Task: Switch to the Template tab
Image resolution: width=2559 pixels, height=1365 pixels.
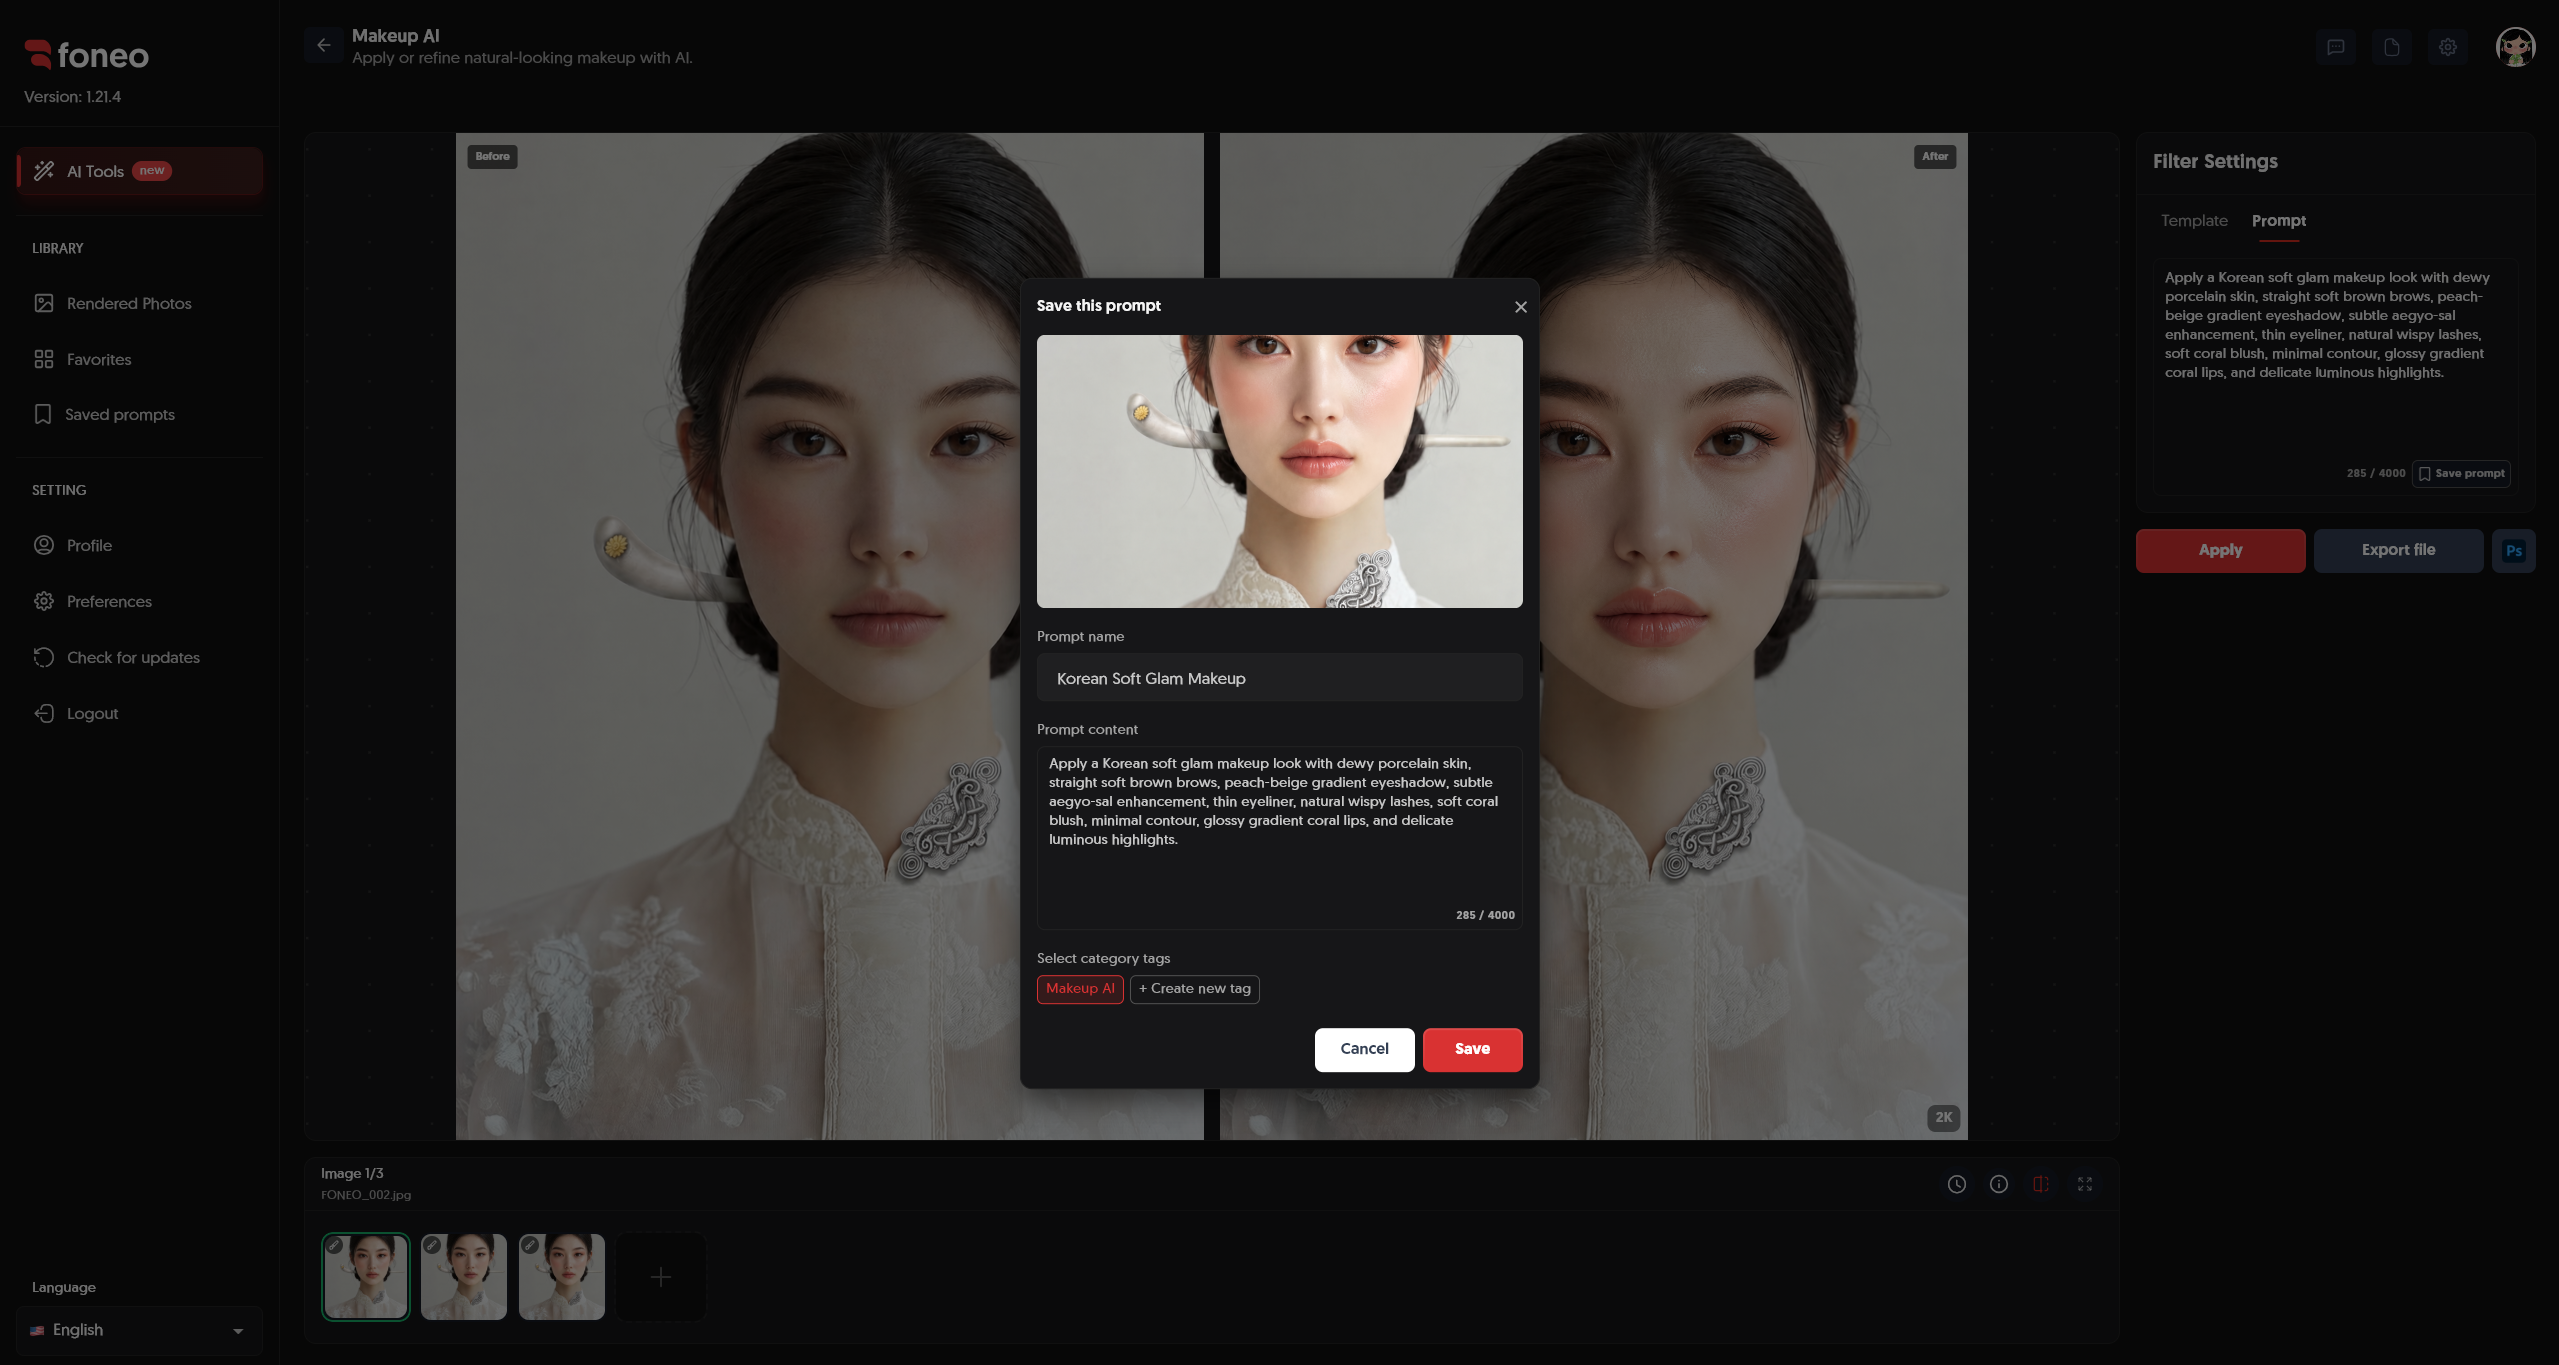Action: point(2194,221)
